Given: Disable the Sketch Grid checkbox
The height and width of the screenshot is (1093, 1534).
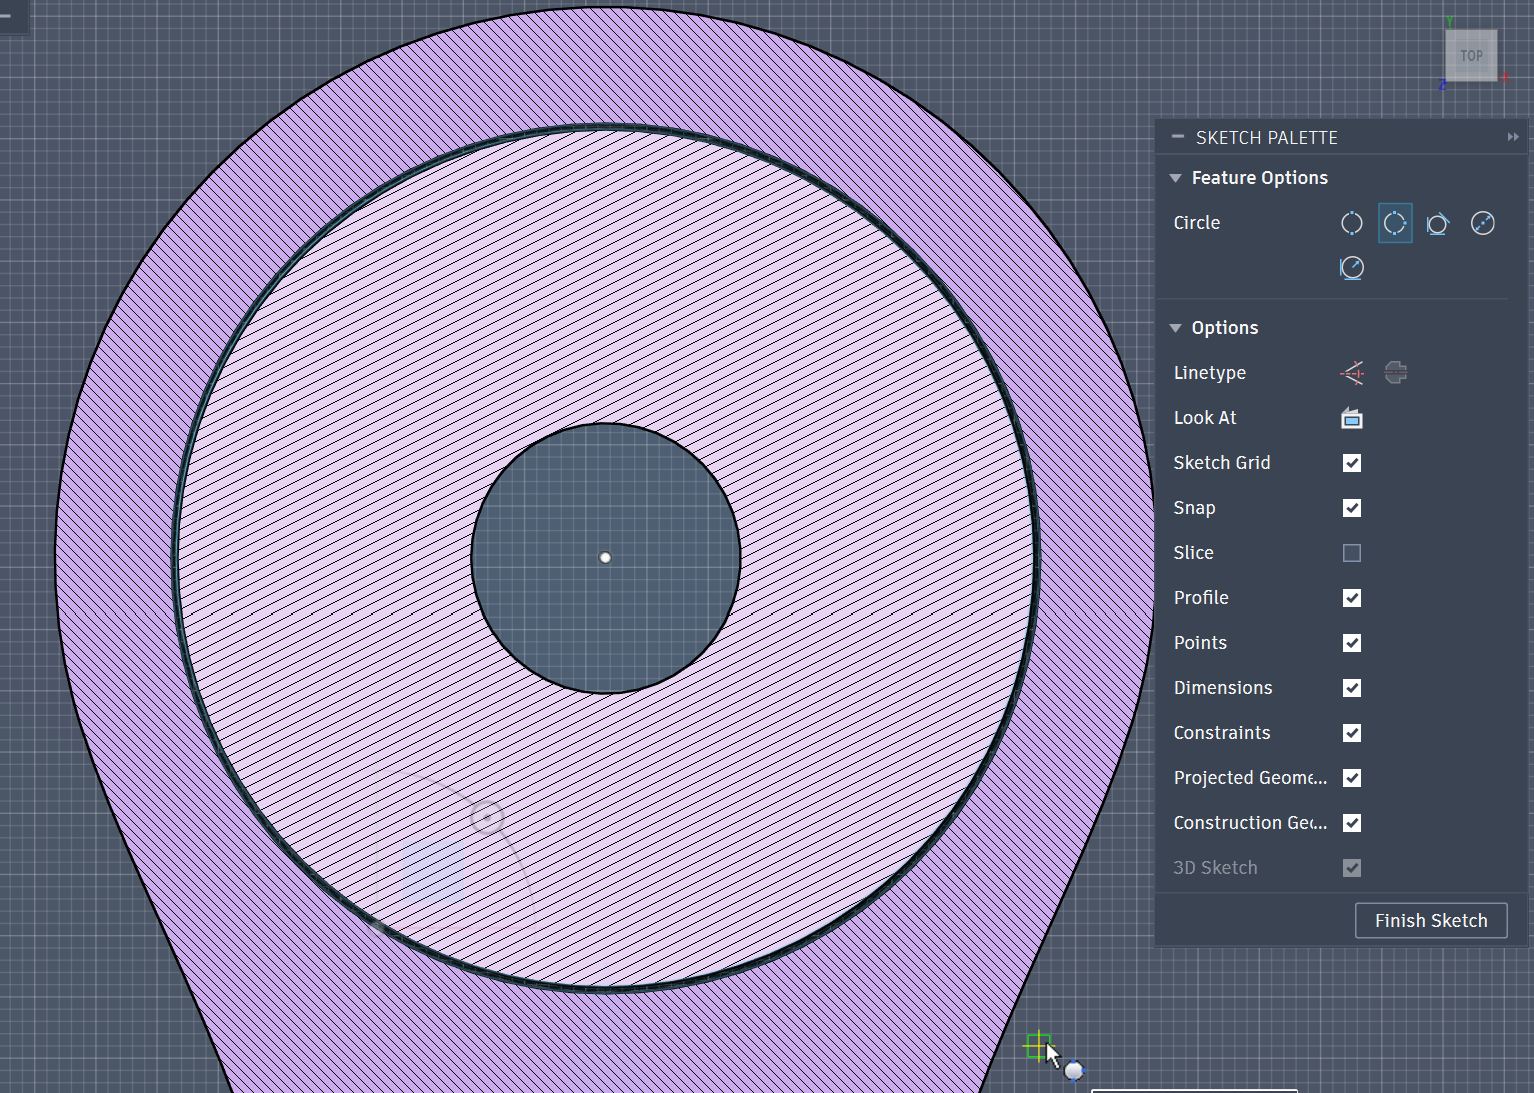Looking at the screenshot, I should click(x=1351, y=462).
